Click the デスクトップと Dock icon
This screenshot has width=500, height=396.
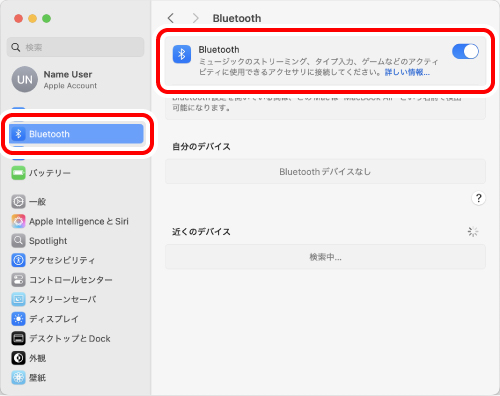point(18,338)
